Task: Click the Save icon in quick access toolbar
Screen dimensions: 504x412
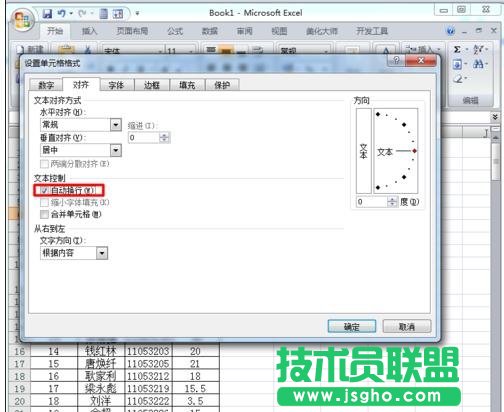Action: tap(47, 13)
